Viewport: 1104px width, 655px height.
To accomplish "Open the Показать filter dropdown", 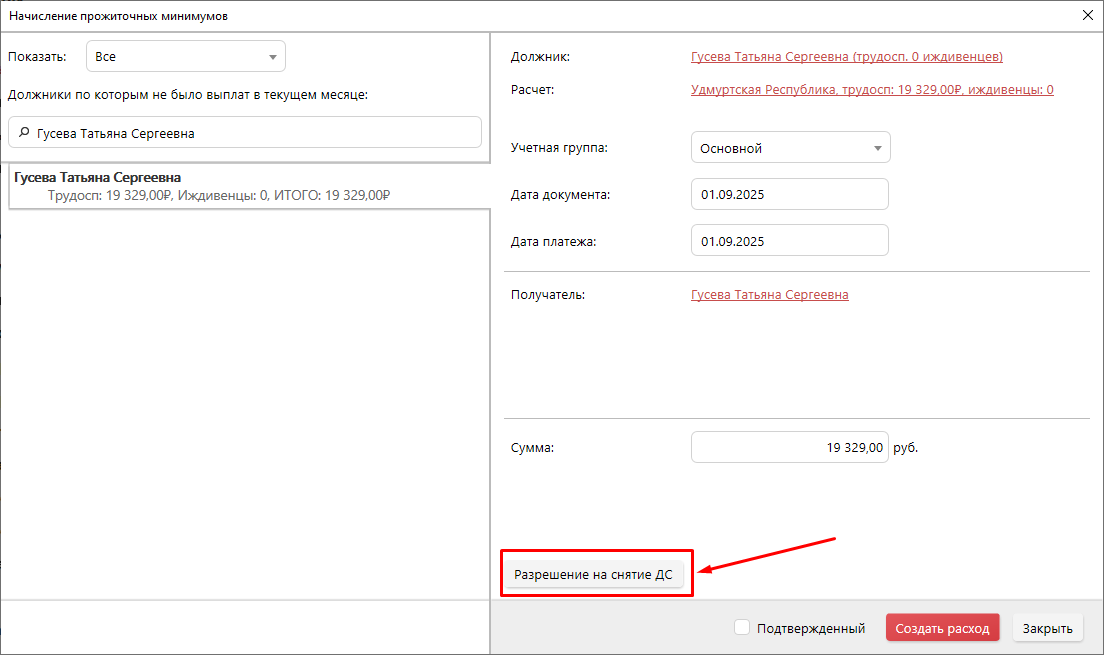I will pos(185,57).
